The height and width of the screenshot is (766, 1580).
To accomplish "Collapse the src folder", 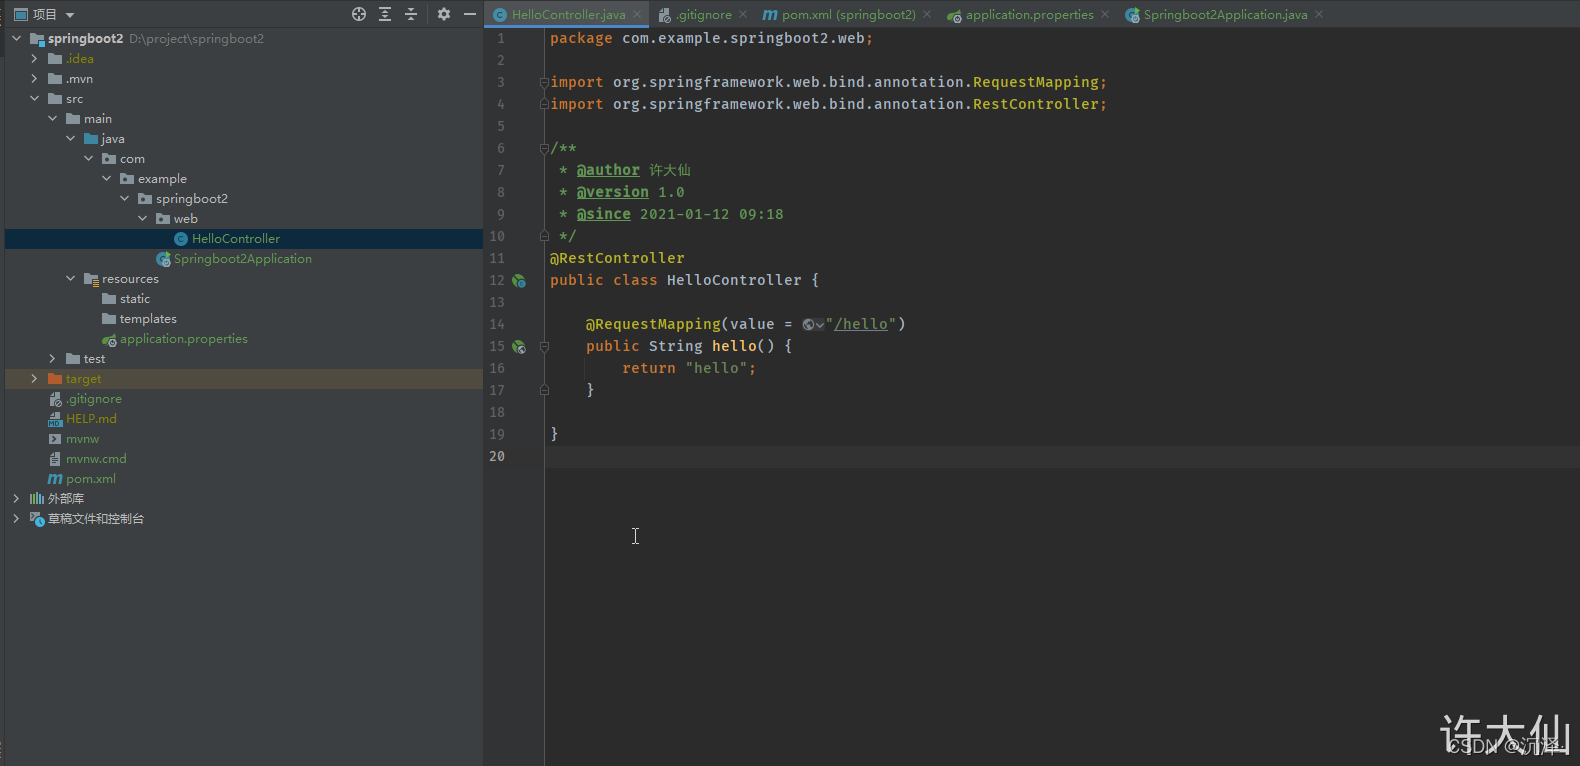I will [x=34, y=99].
